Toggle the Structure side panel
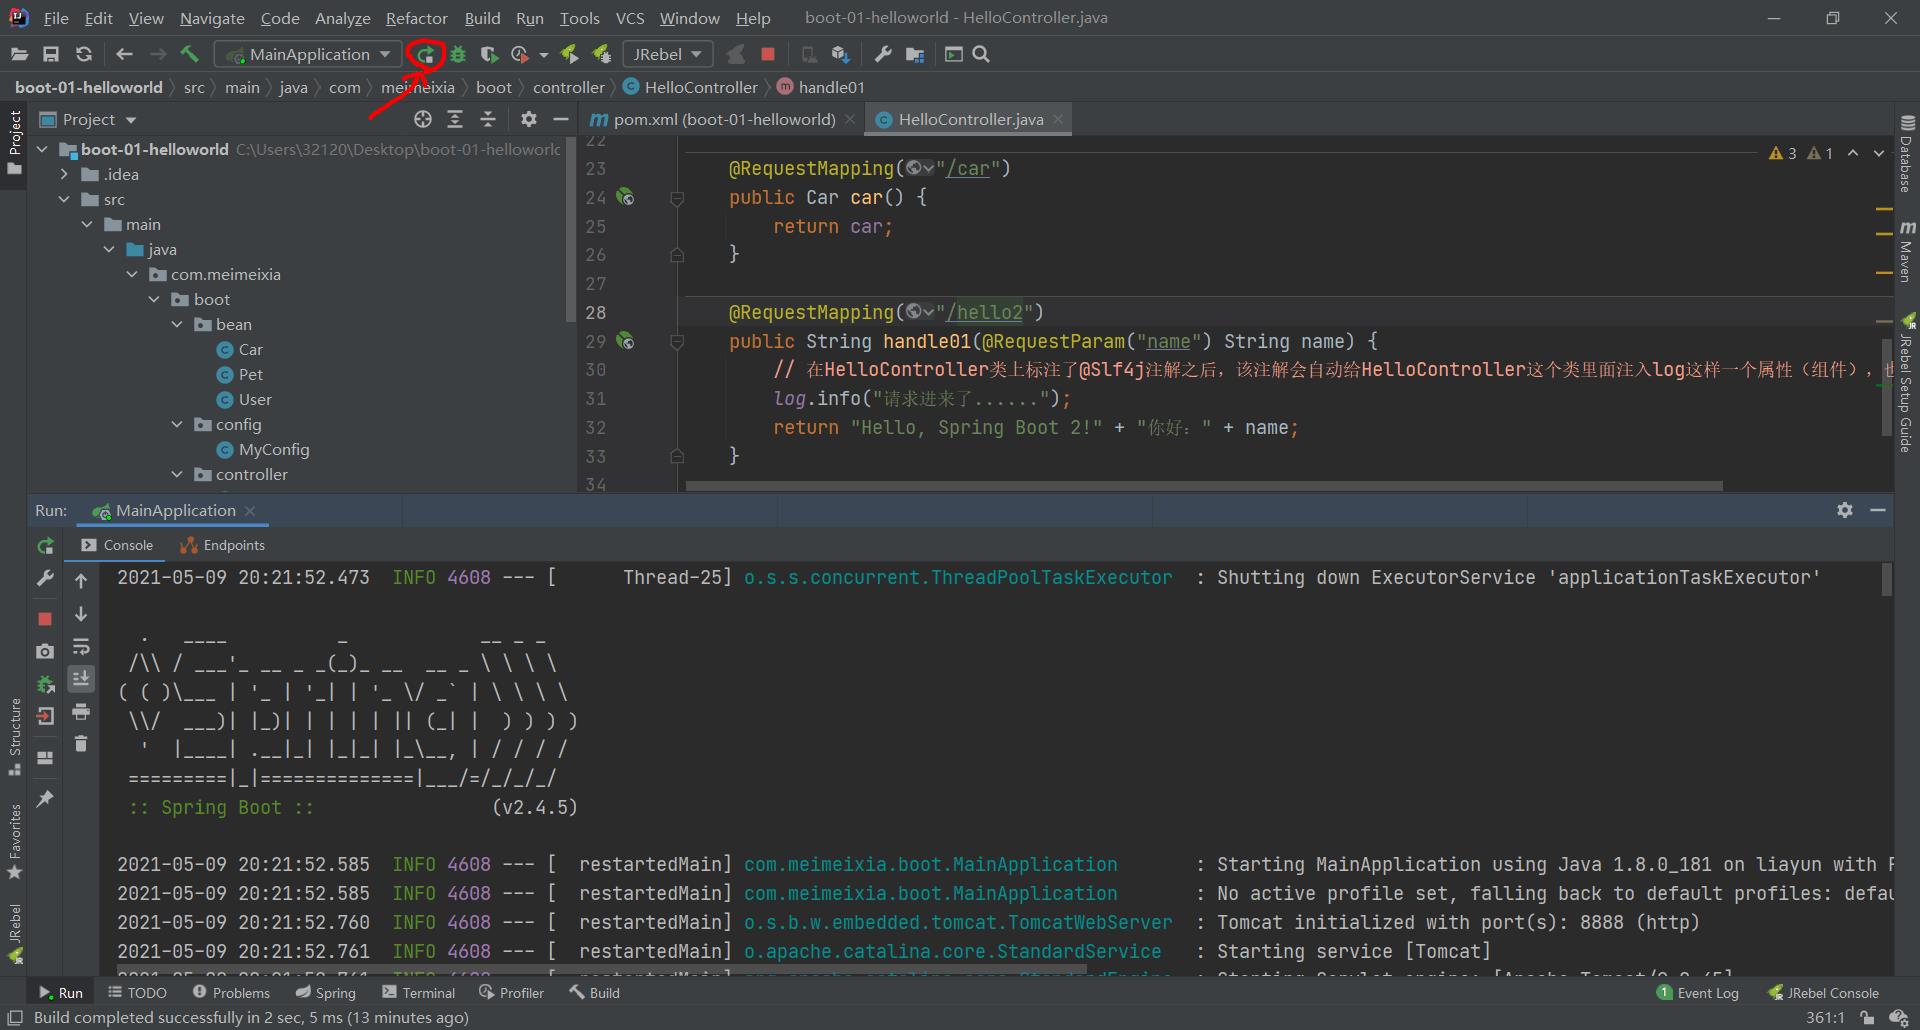This screenshot has width=1920, height=1030. tap(14, 737)
